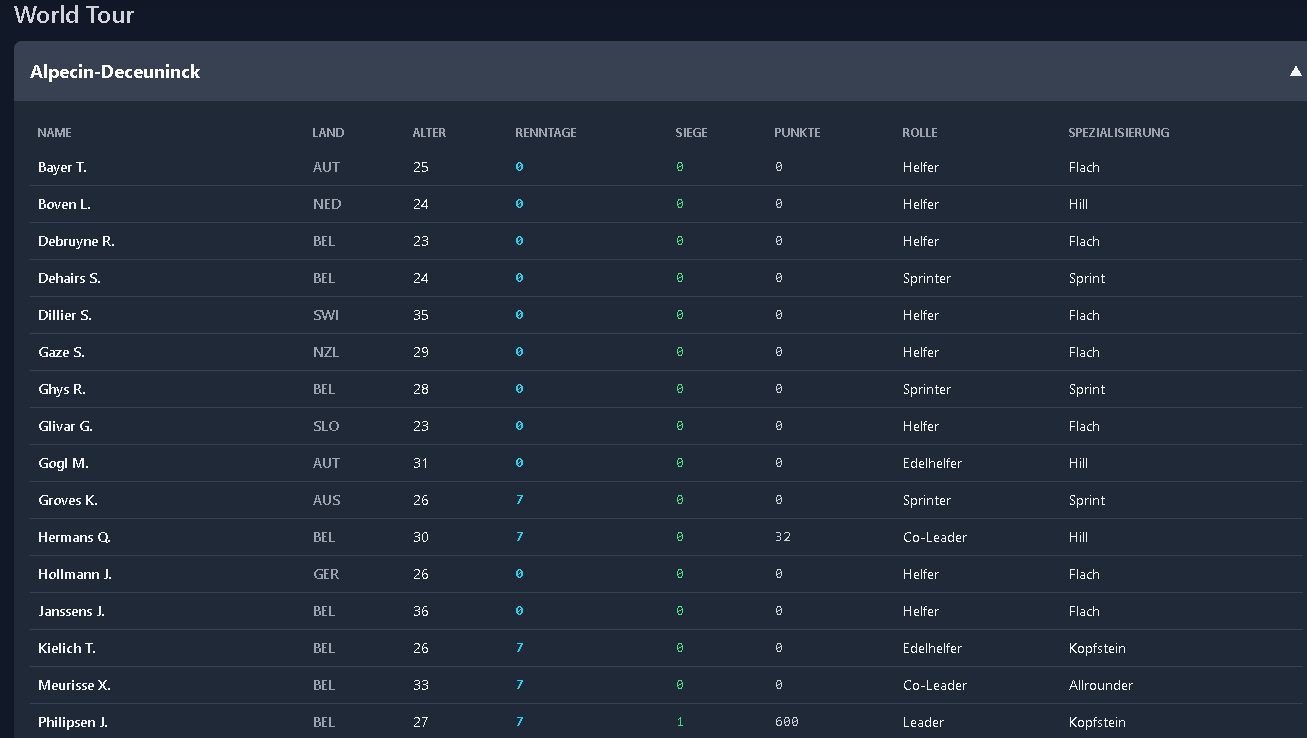Open rider Philipsen J. entry
The image size is (1307, 738).
point(72,722)
